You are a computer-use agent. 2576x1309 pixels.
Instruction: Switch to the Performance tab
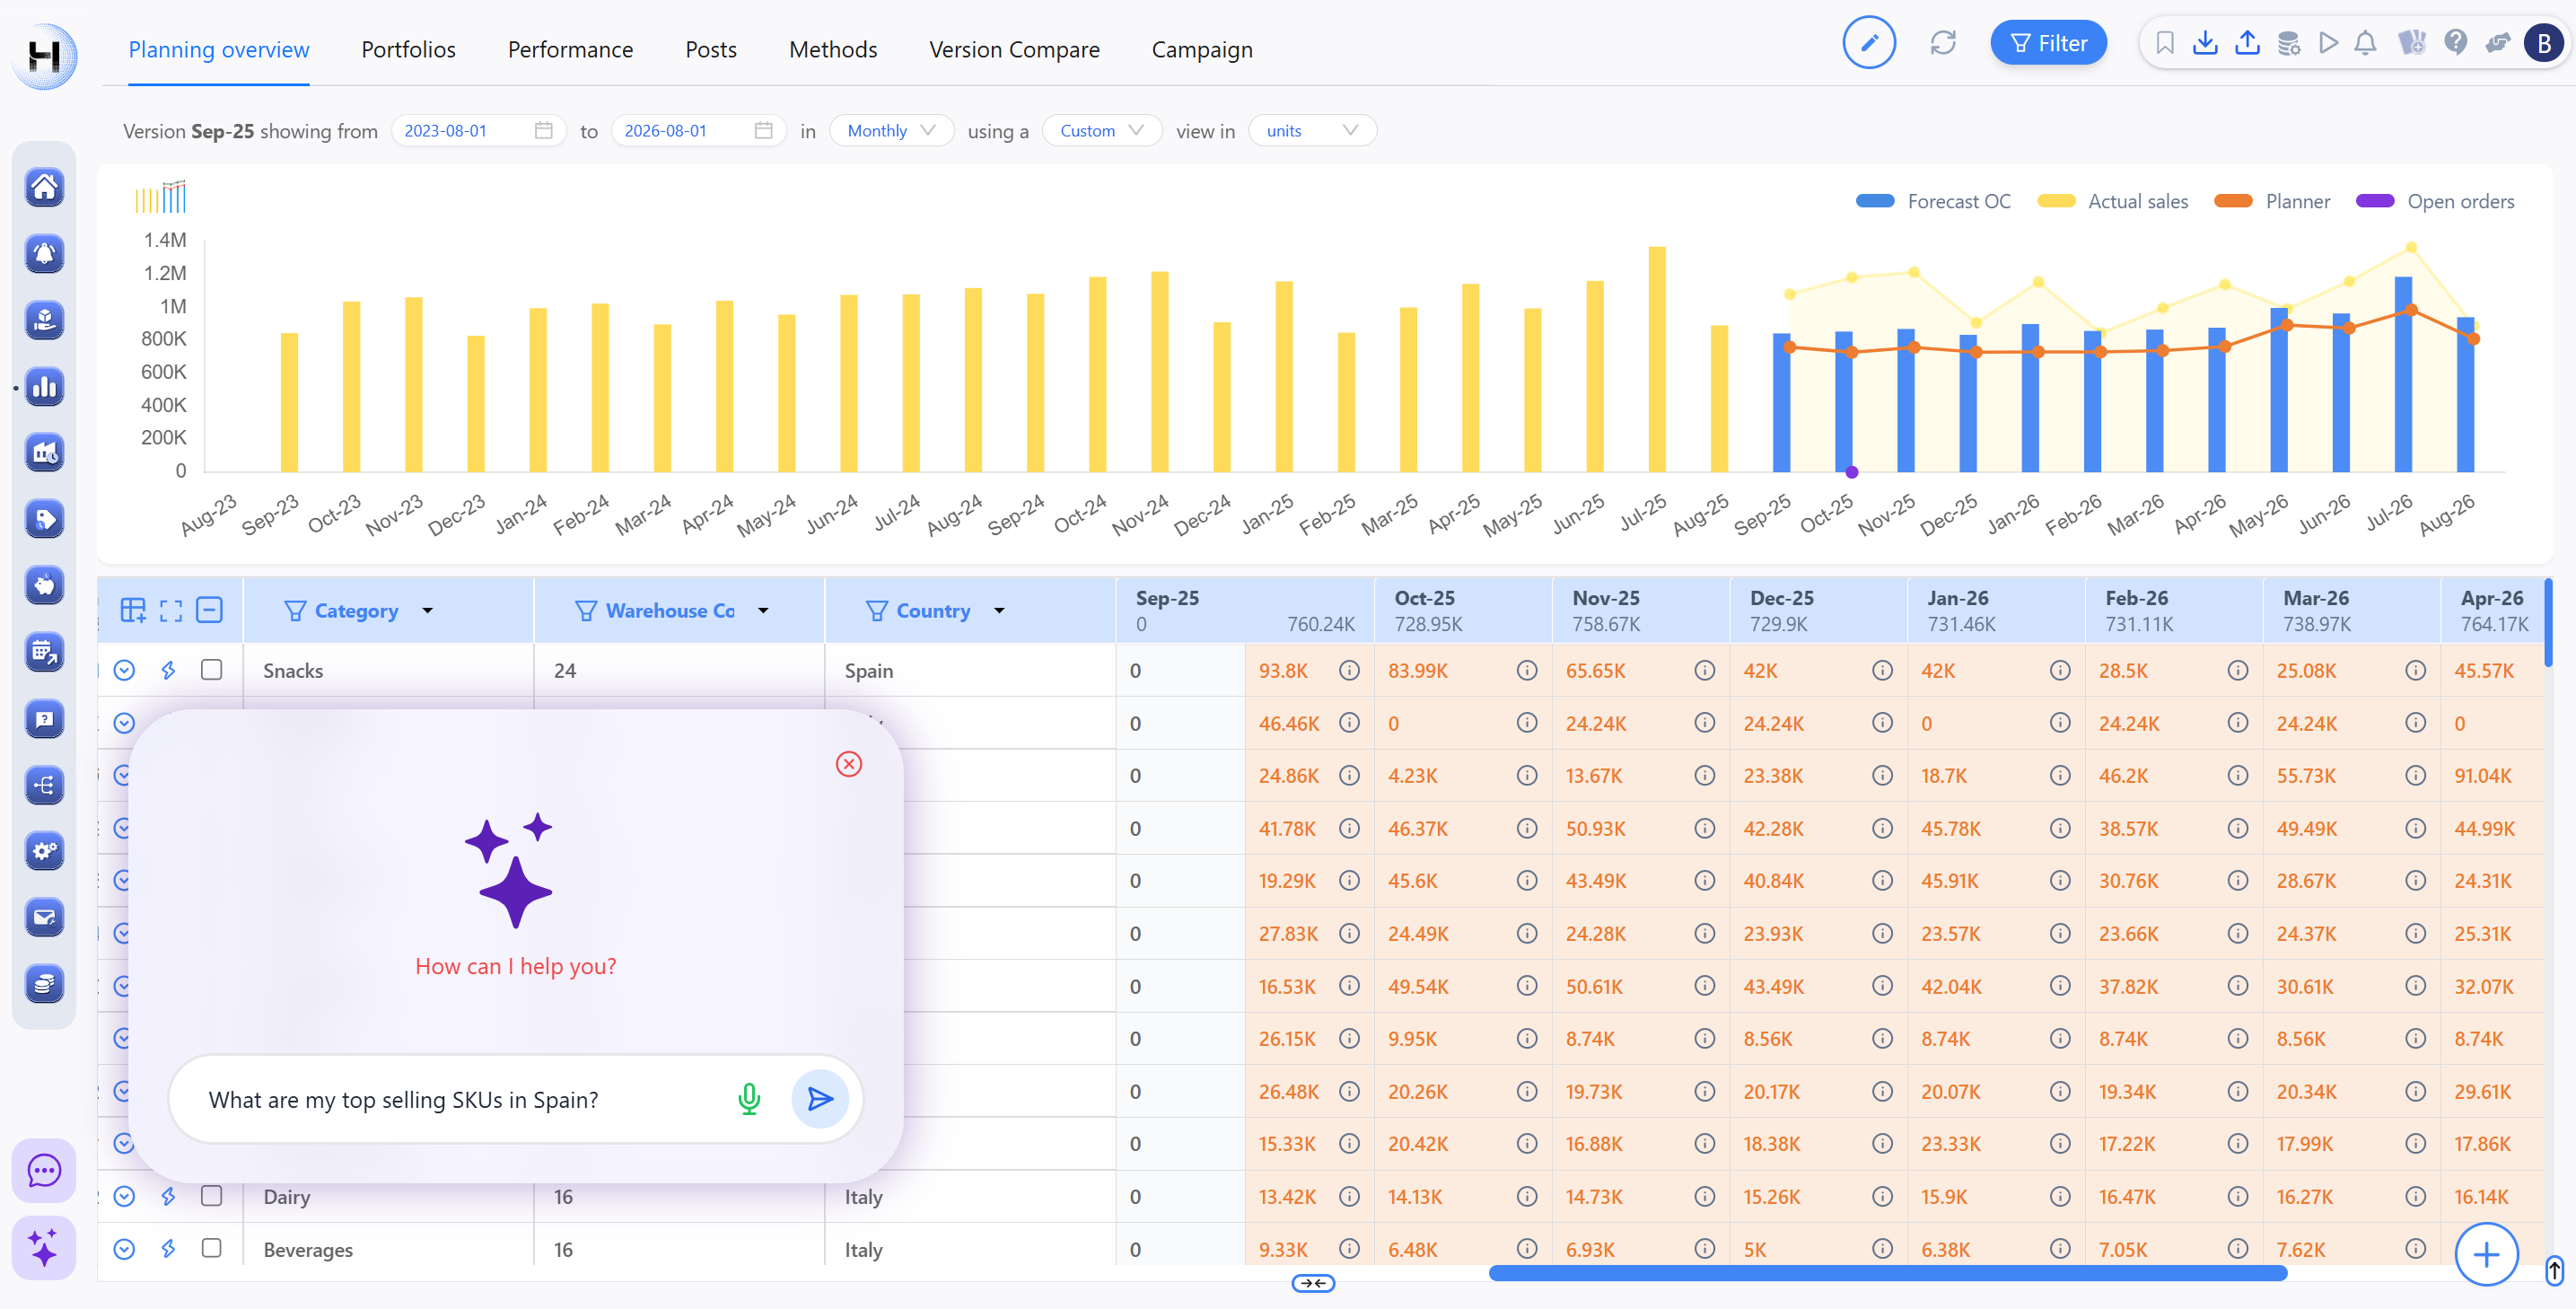[x=570, y=49]
